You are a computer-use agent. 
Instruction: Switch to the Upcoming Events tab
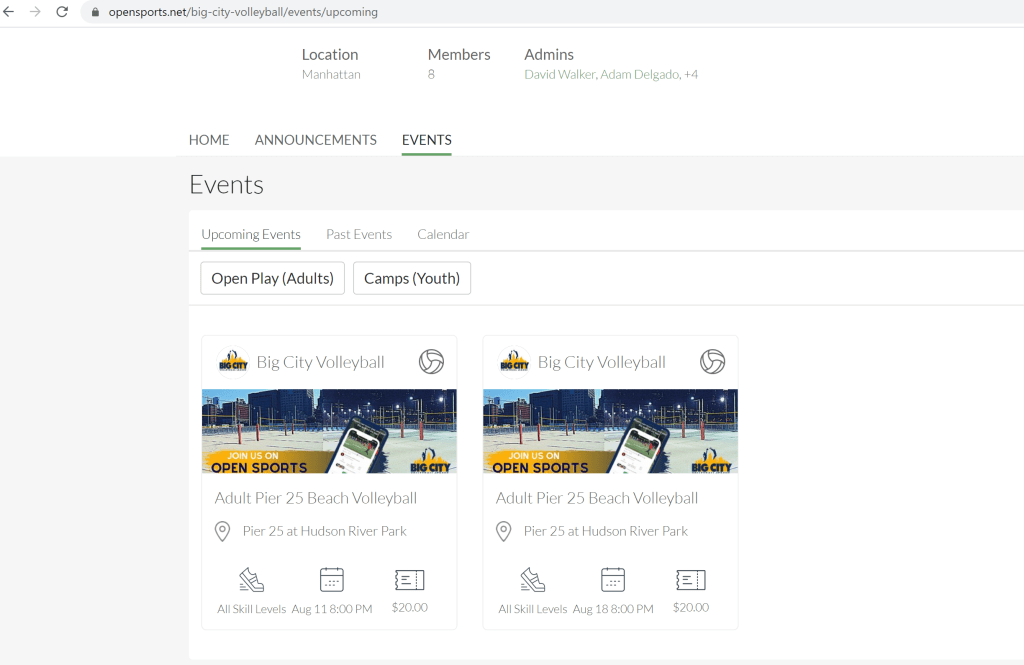click(251, 235)
